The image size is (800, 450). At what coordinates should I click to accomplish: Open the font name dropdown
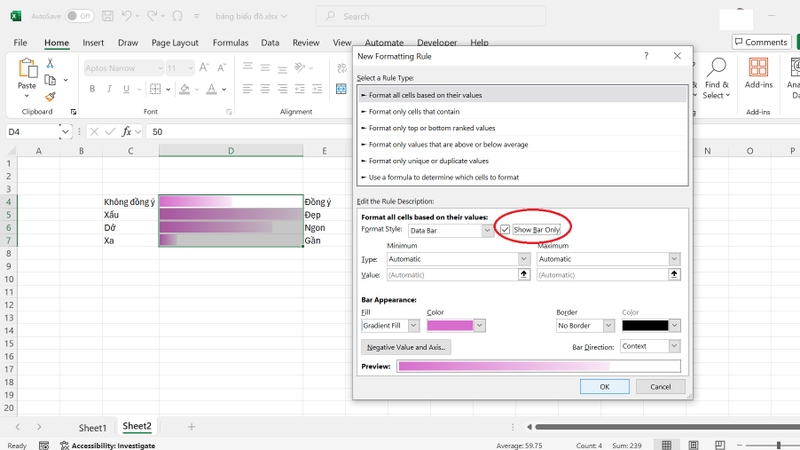(x=160, y=68)
